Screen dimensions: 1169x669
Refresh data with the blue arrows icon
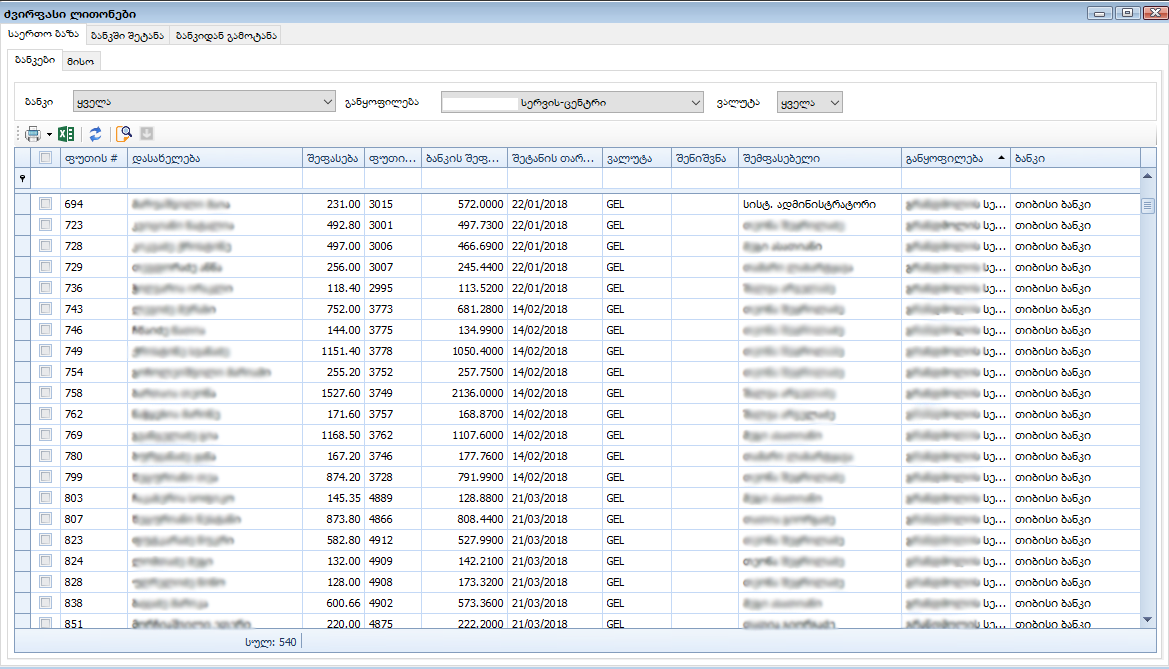click(x=95, y=134)
